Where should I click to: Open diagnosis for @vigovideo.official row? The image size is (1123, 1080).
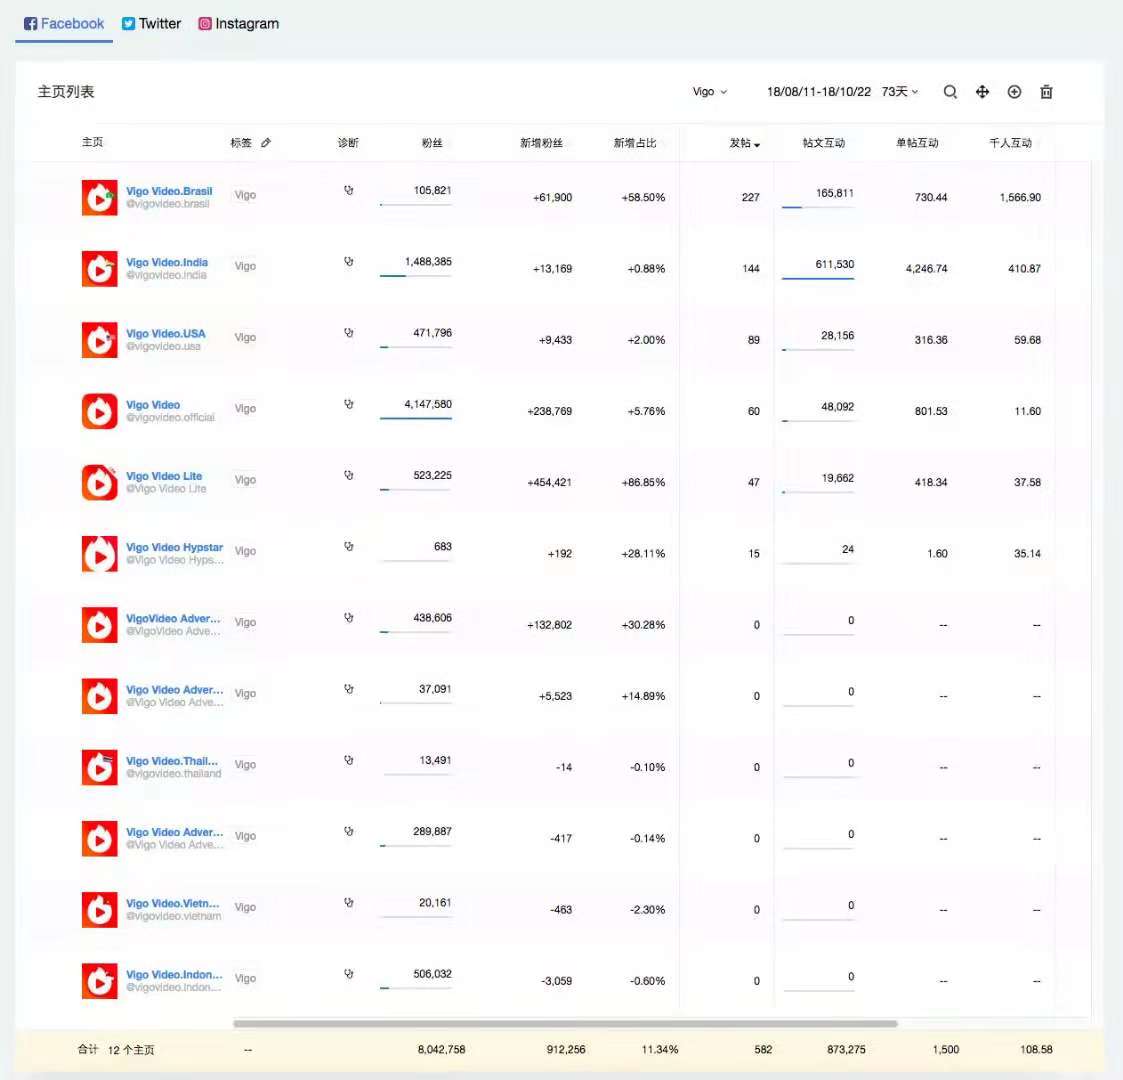(x=349, y=404)
